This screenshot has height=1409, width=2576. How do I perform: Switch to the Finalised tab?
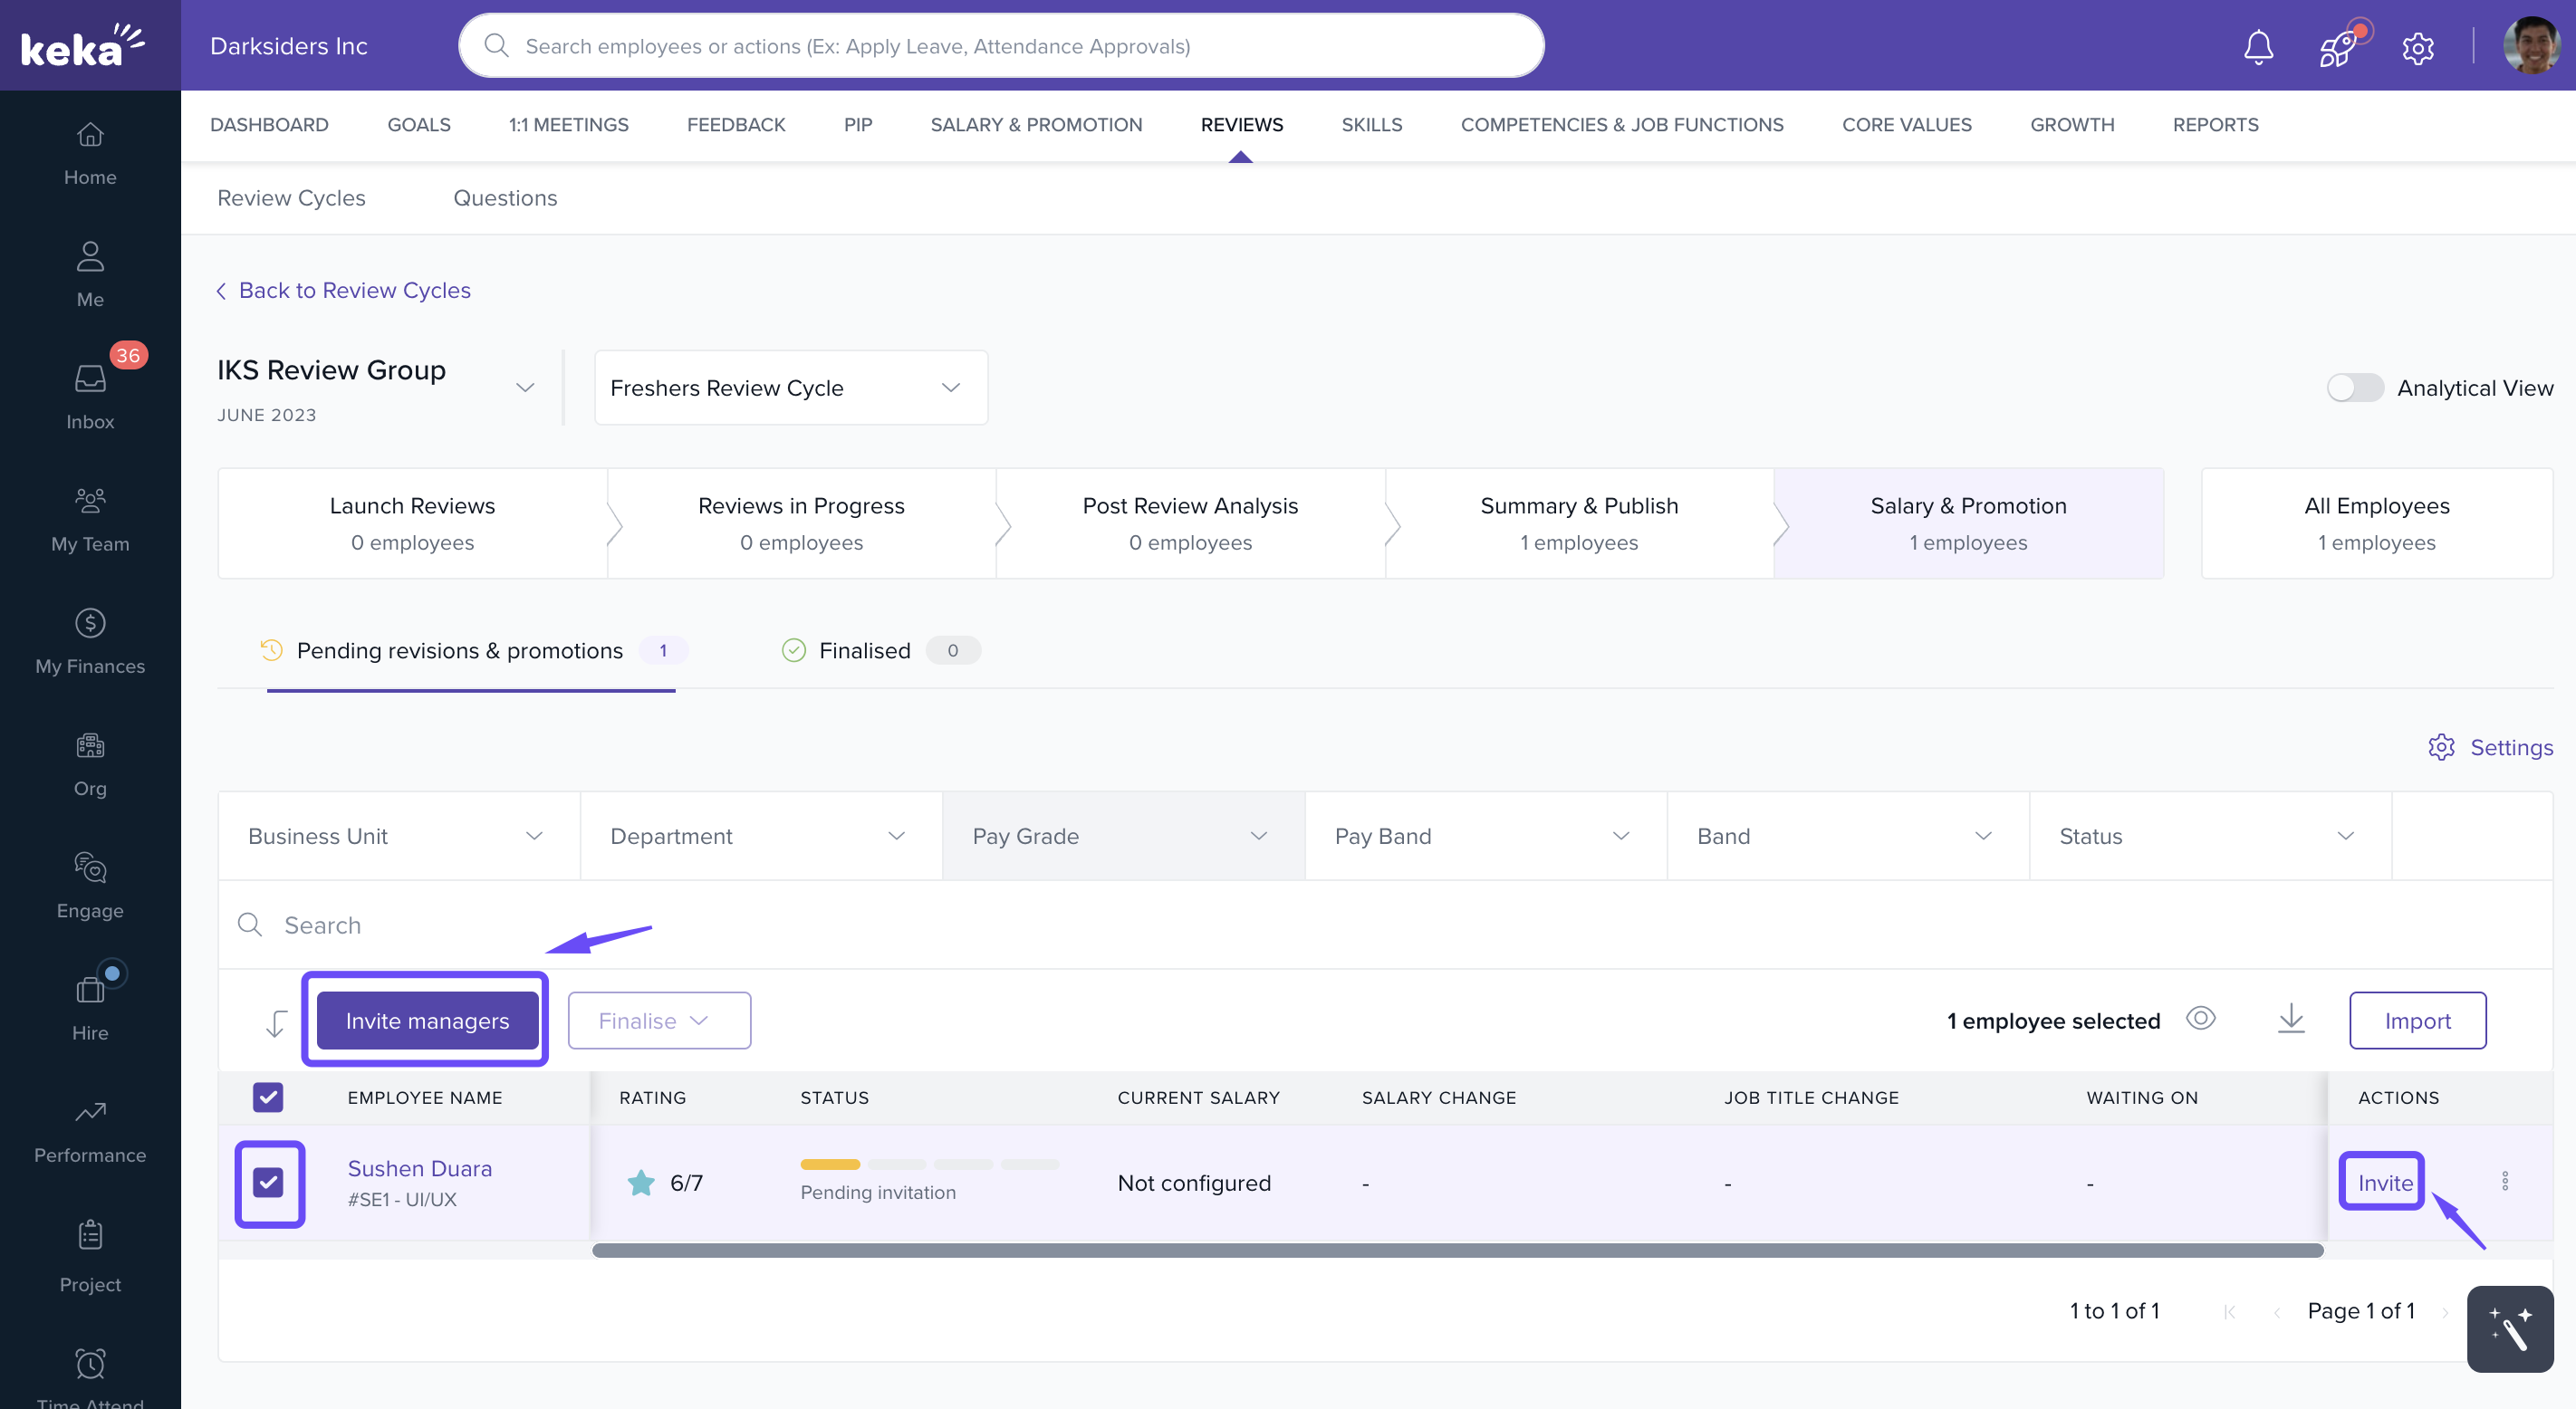(x=864, y=651)
